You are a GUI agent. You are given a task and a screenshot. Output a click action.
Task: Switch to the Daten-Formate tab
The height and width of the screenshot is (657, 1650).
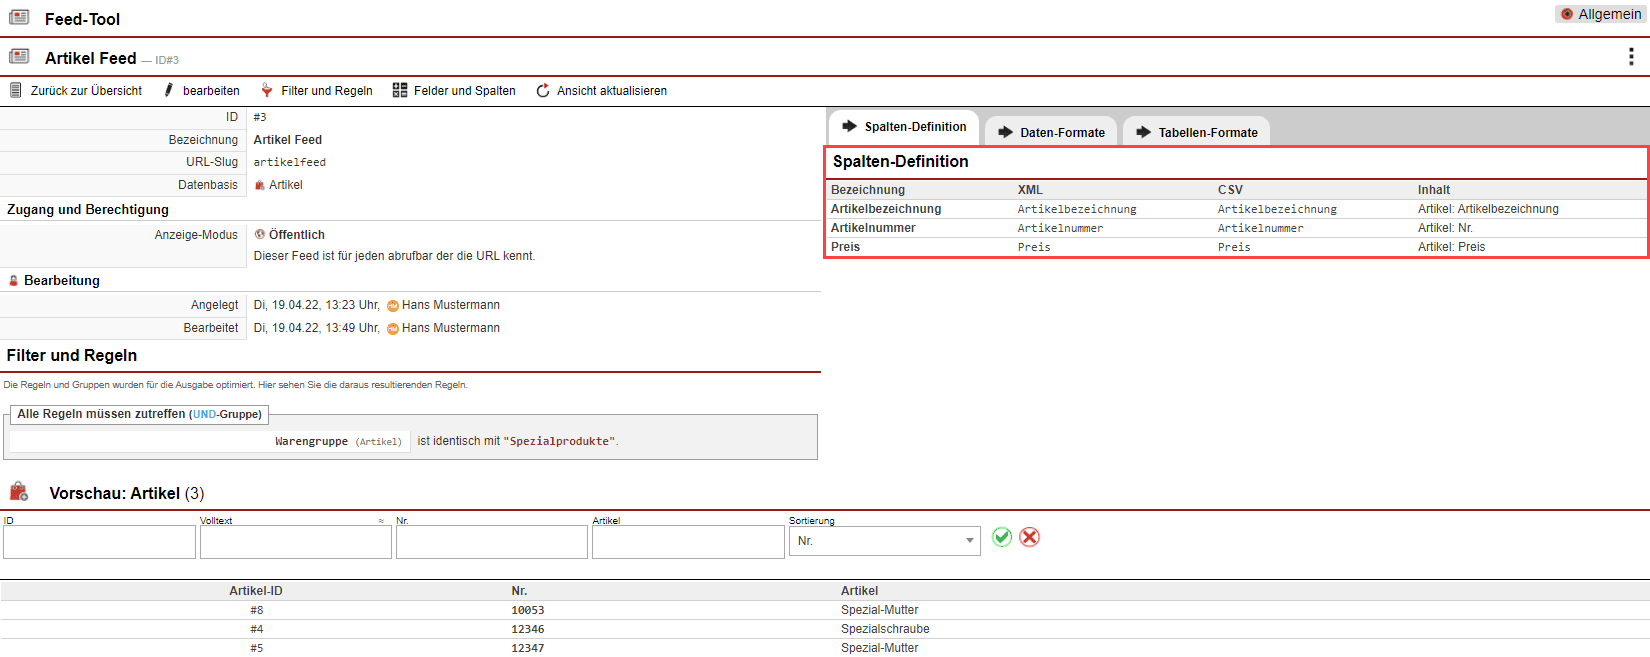pyautogui.click(x=1051, y=132)
